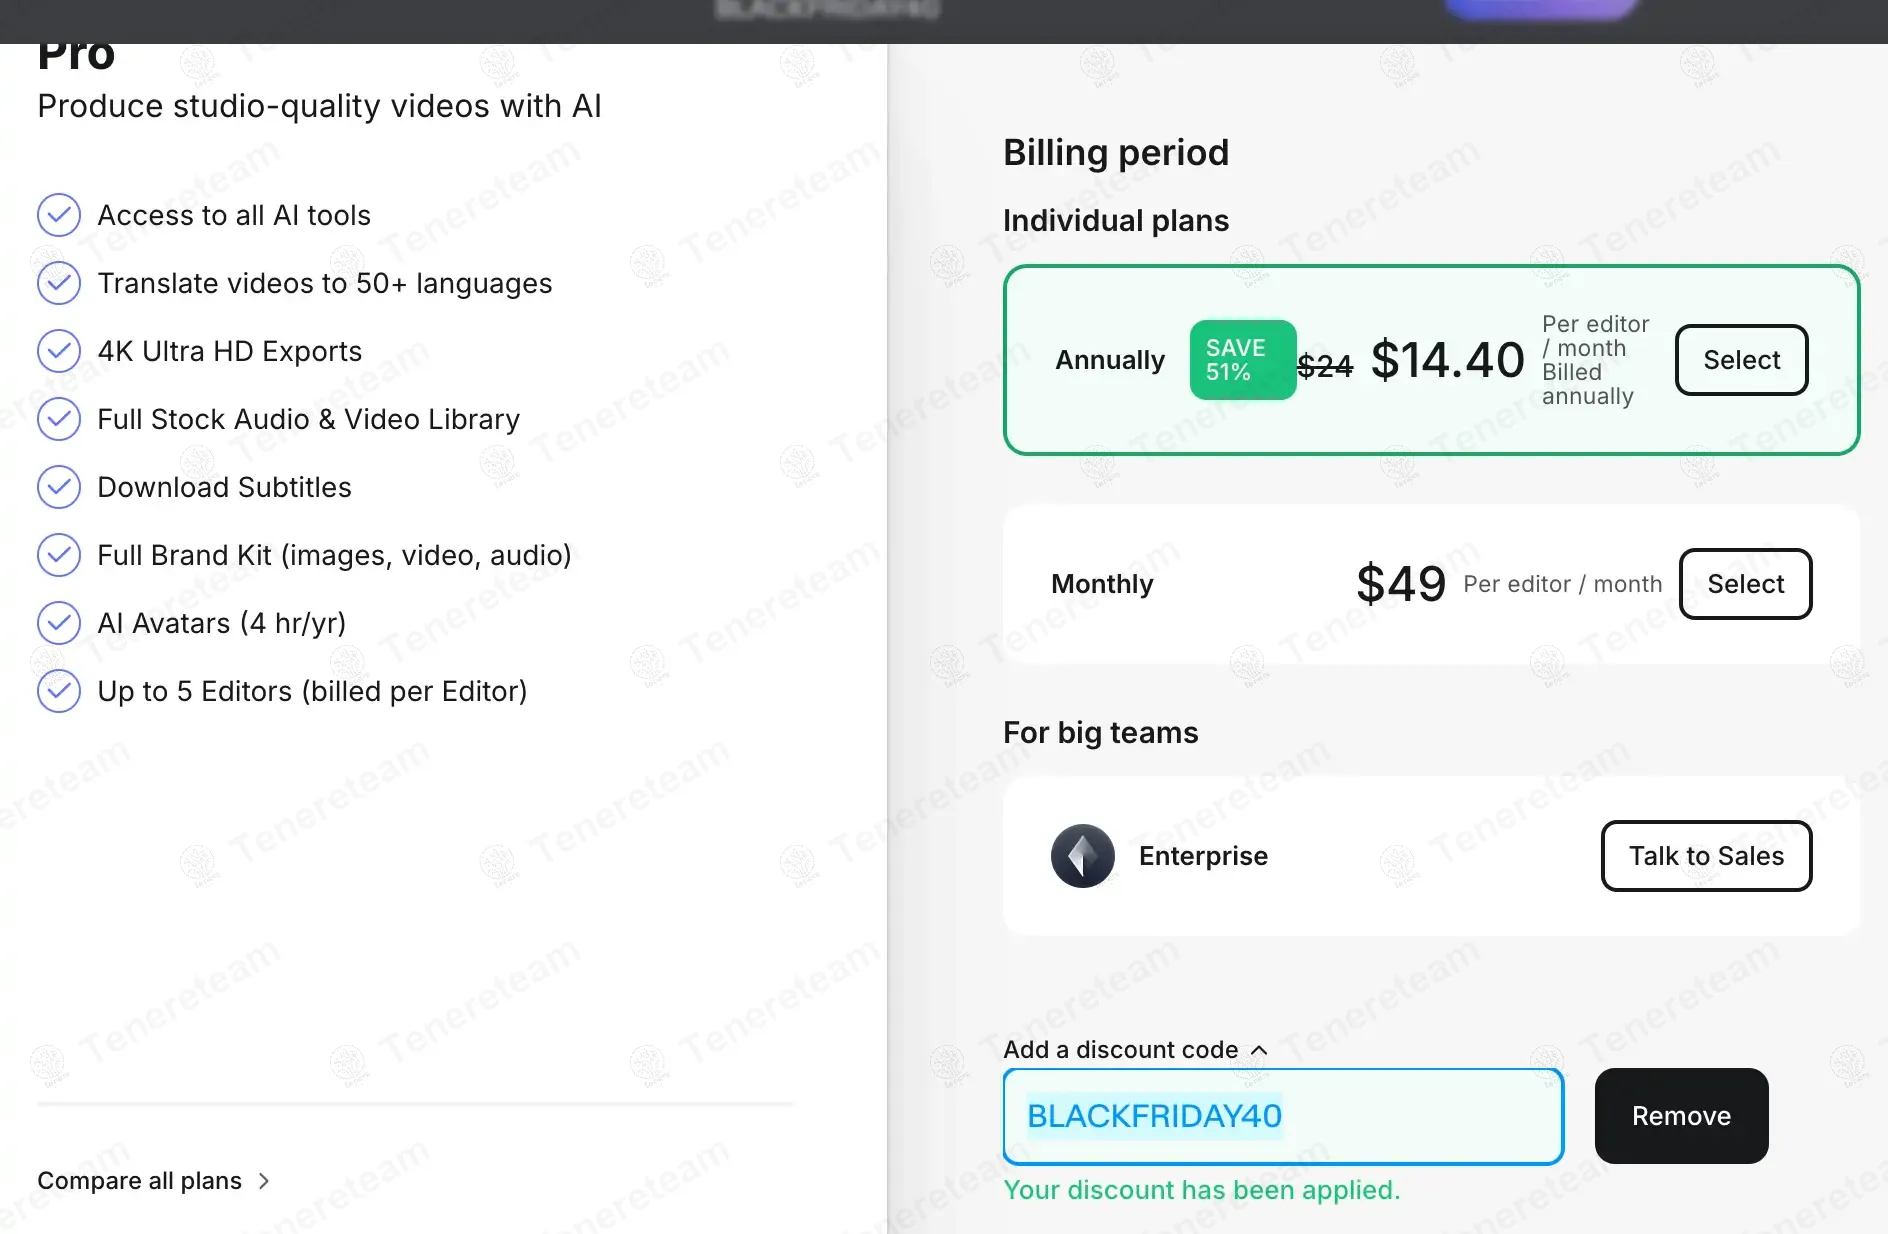Click the checkmark icon beside Up to 5 Editors
The width and height of the screenshot is (1888, 1234).
click(x=59, y=691)
